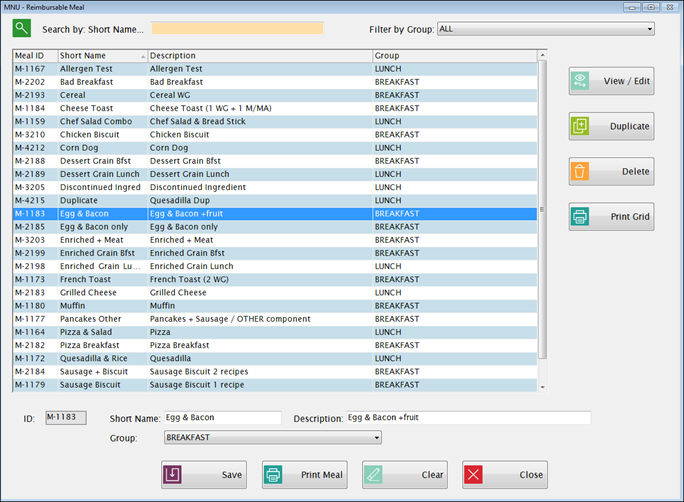Click the Delete button label
Screen dimensions: 684x502
pos(635,171)
